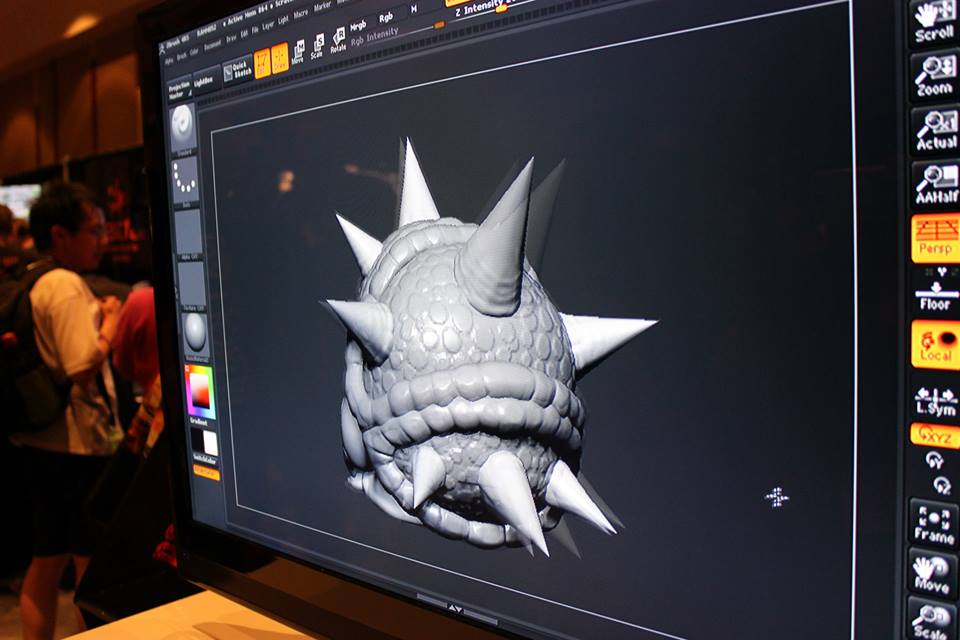Viewport: 960px width, 640px height.
Task: Select the Scale tool in top shelf
Action: [317, 47]
